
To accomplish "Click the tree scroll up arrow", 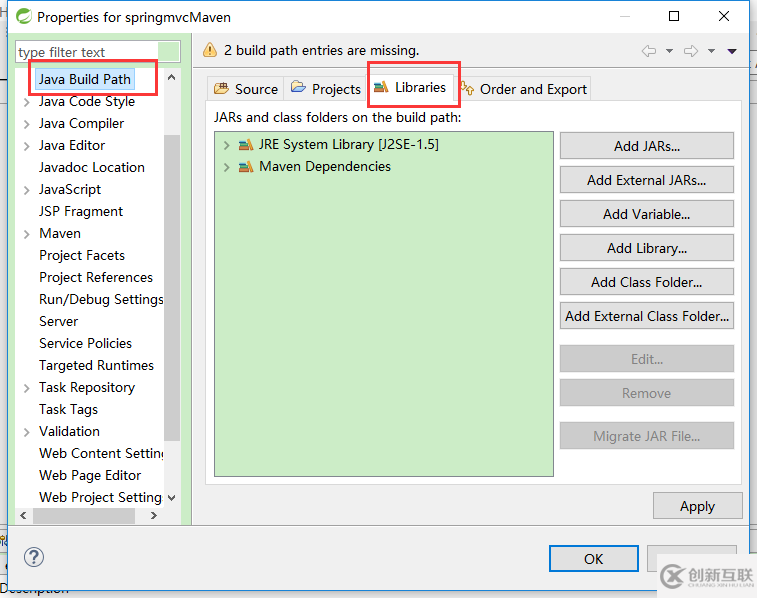I will (x=171, y=77).
